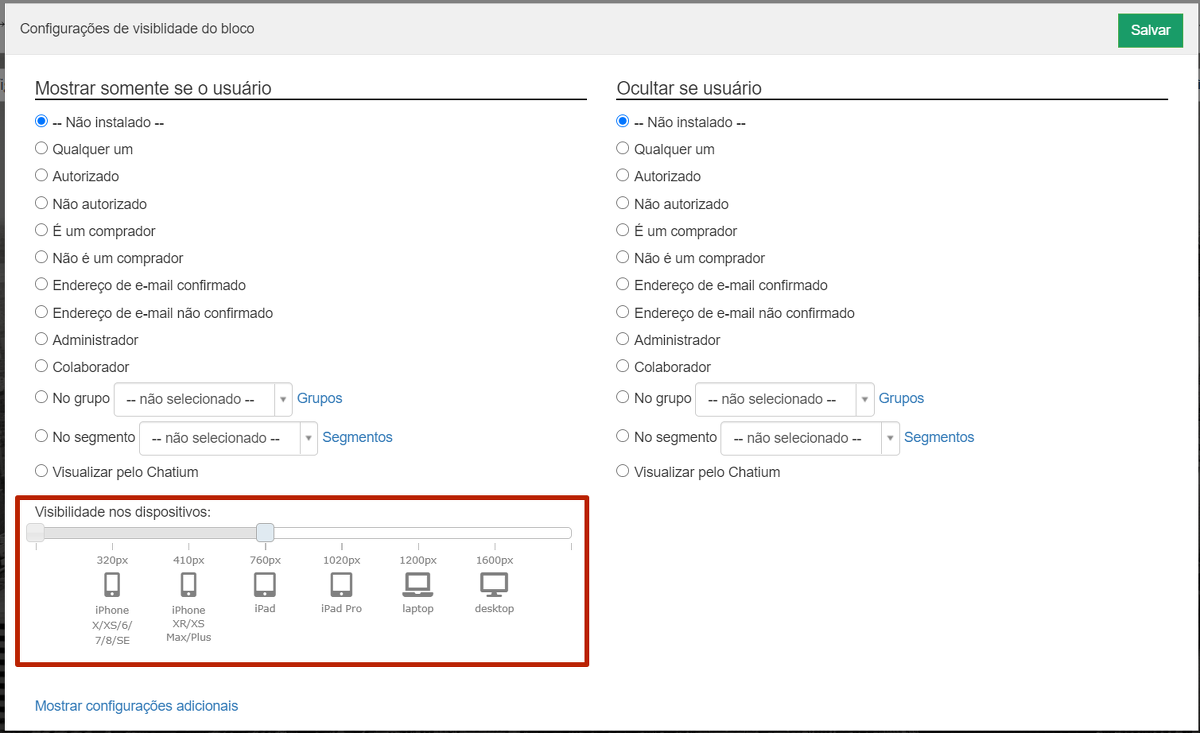The width and height of the screenshot is (1200, 733).
Task: Enable 'Visualizar pelo Chatium' under Ocultar
Action: coord(623,471)
